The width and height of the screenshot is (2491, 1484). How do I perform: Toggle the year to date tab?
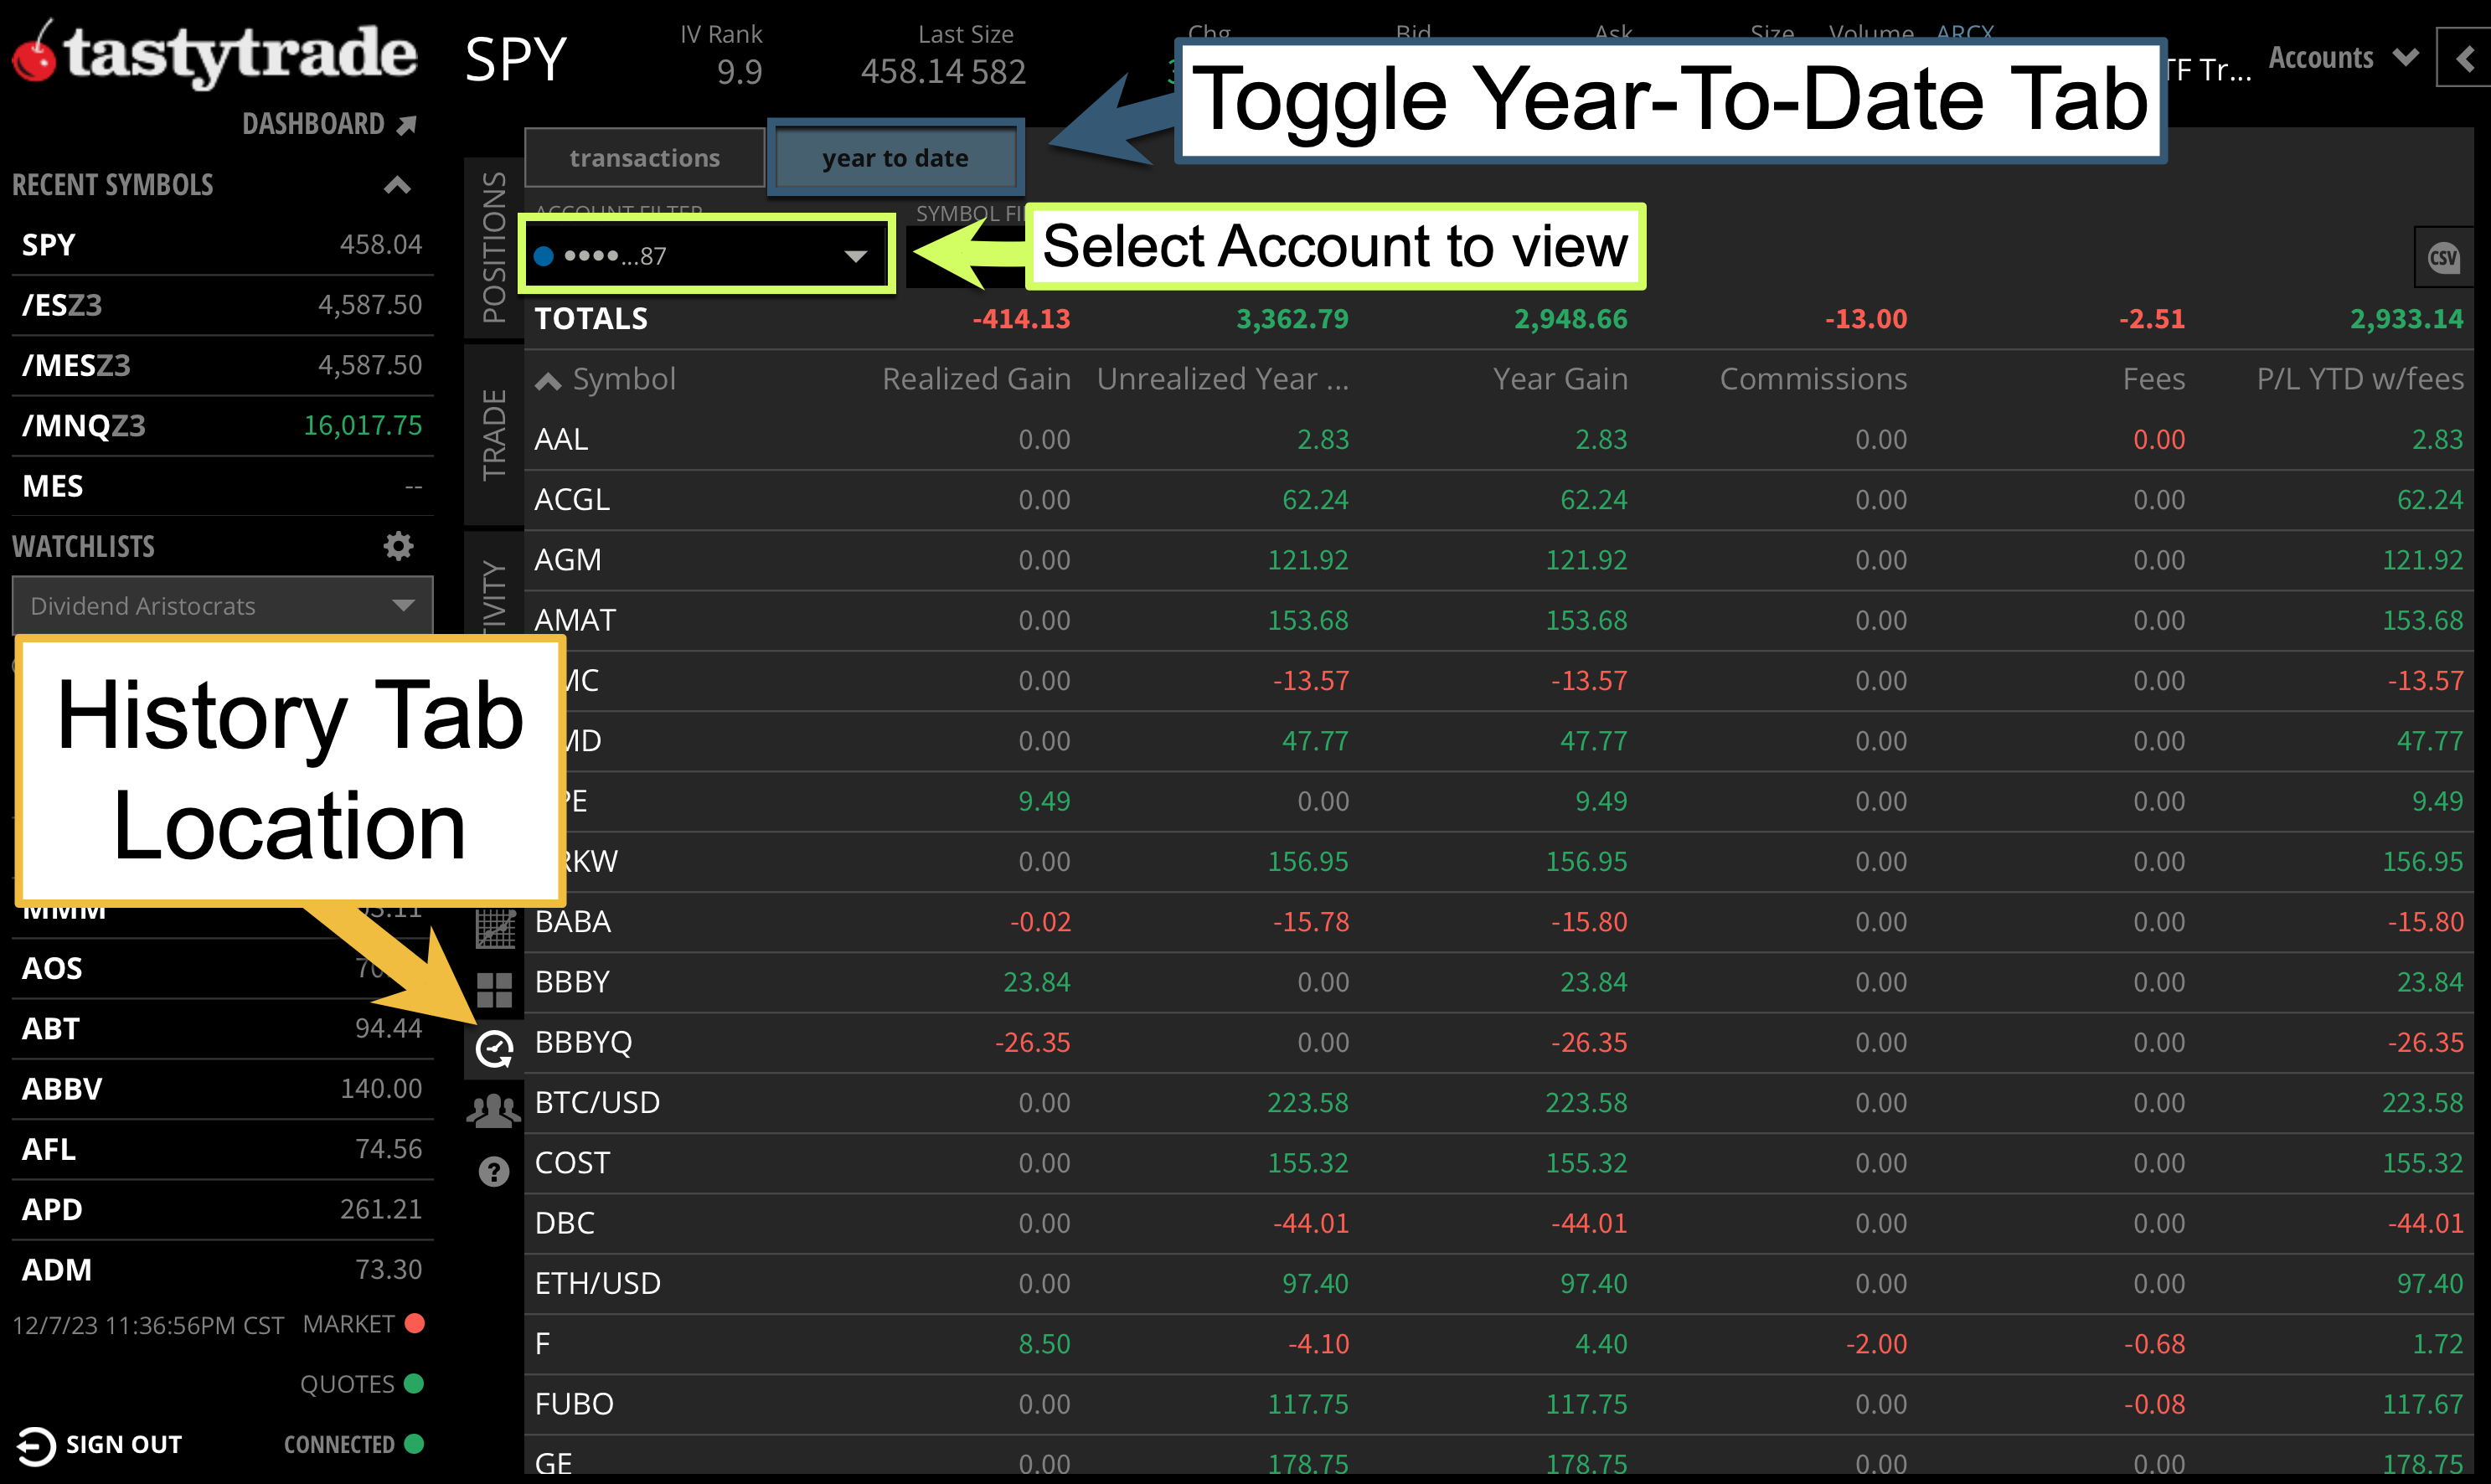895,157
